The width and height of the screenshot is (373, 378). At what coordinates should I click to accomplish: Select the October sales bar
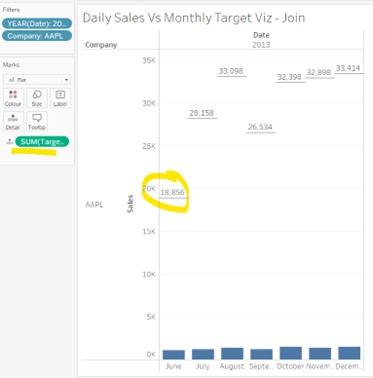[291, 353]
